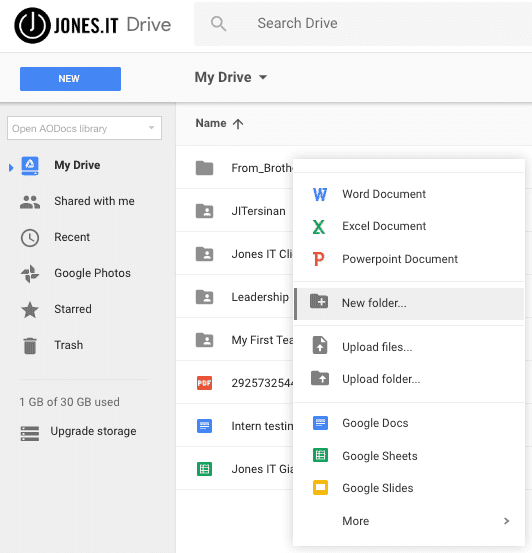Click the Google Sheets green icon in menu
Screen dimensions: 532x553
coord(320,455)
